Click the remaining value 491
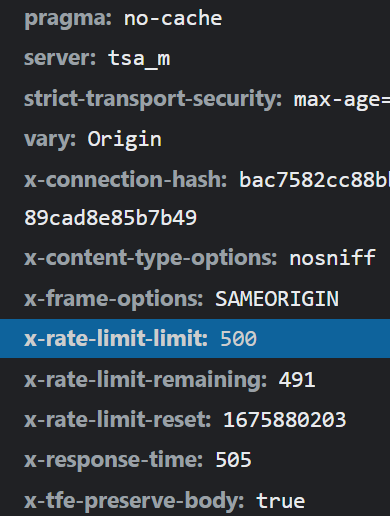 pos(297,380)
